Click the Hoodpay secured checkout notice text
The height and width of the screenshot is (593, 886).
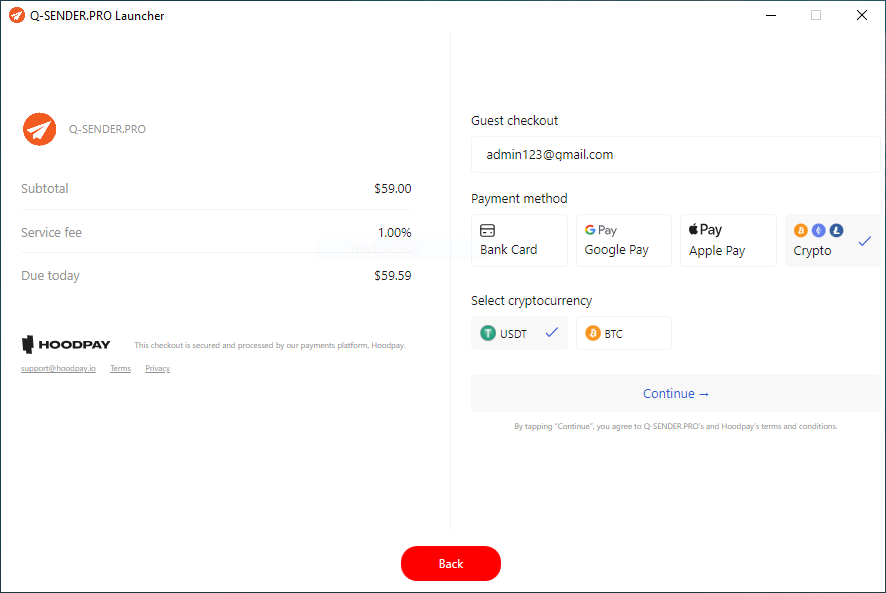[x=270, y=345]
